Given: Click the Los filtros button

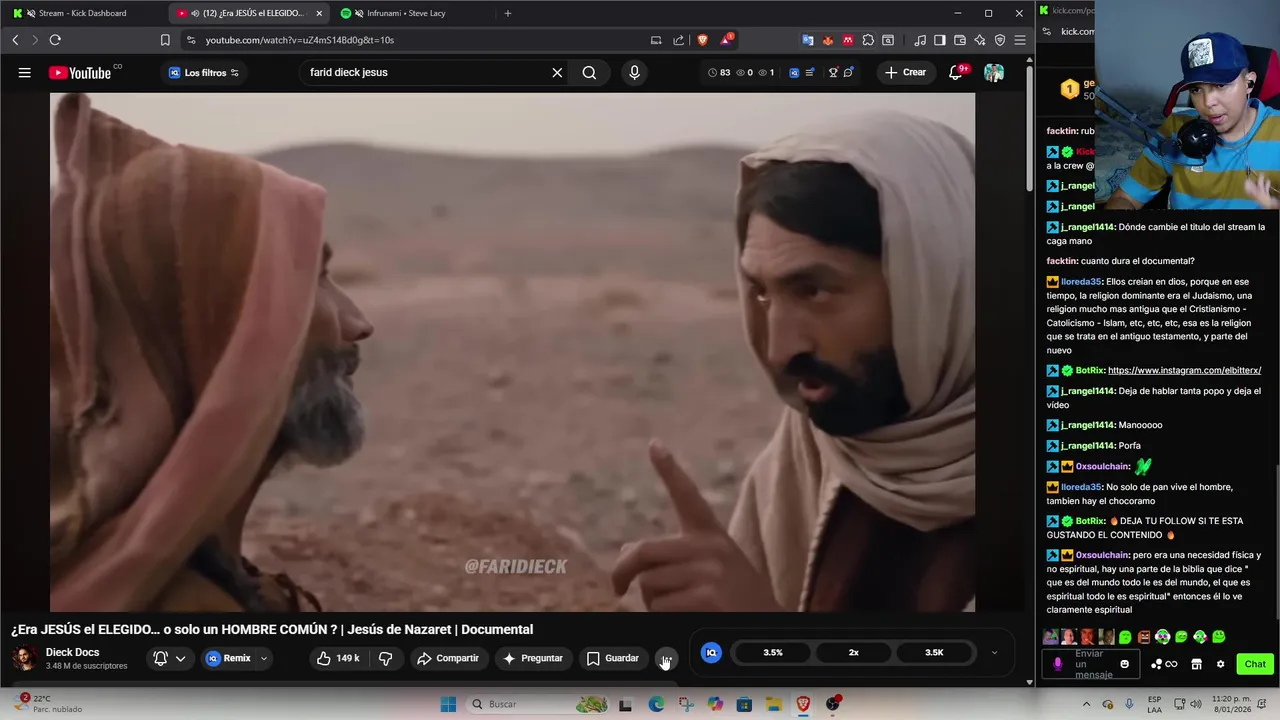Looking at the screenshot, I should tap(204, 72).
